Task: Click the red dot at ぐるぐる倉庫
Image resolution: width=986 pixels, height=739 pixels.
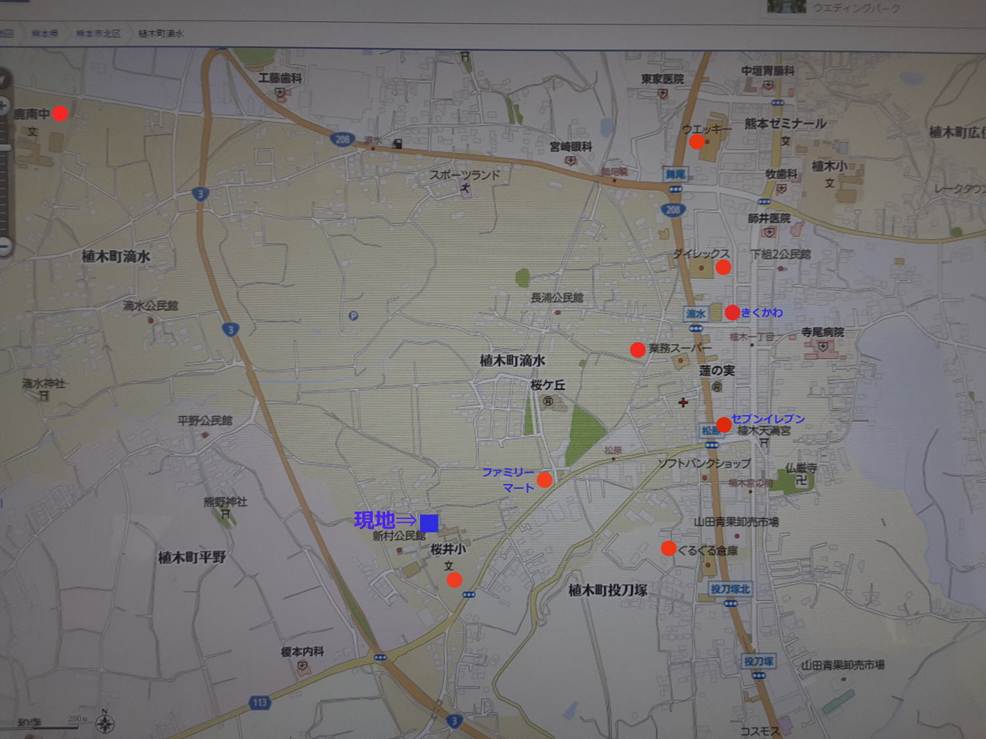Action: pos(668,547)
